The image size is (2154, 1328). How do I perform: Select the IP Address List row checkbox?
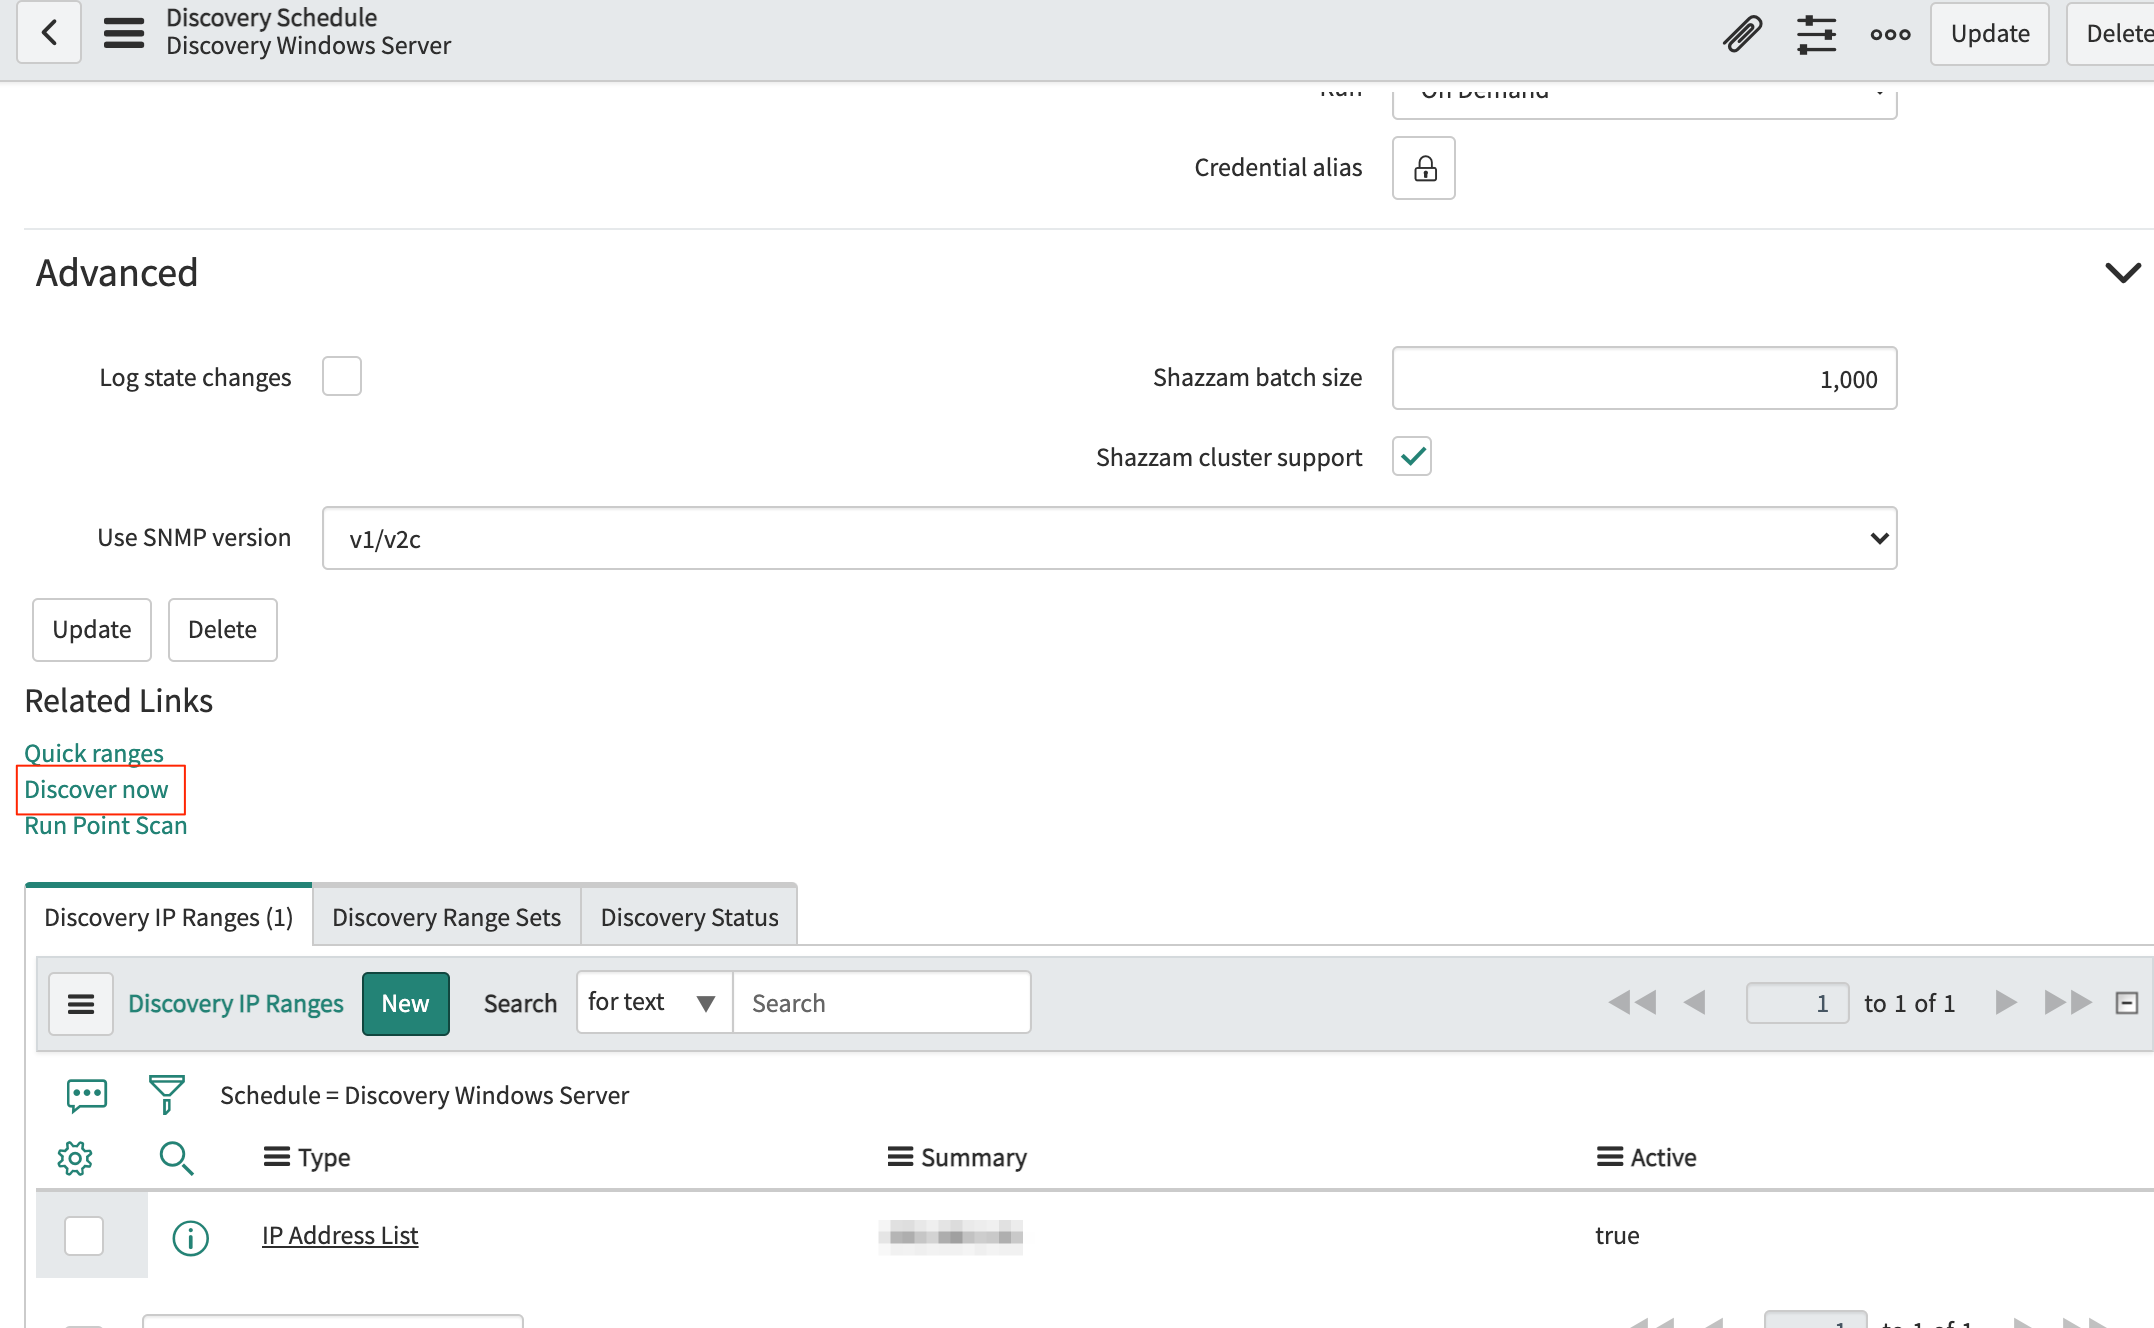point(84,1235)
